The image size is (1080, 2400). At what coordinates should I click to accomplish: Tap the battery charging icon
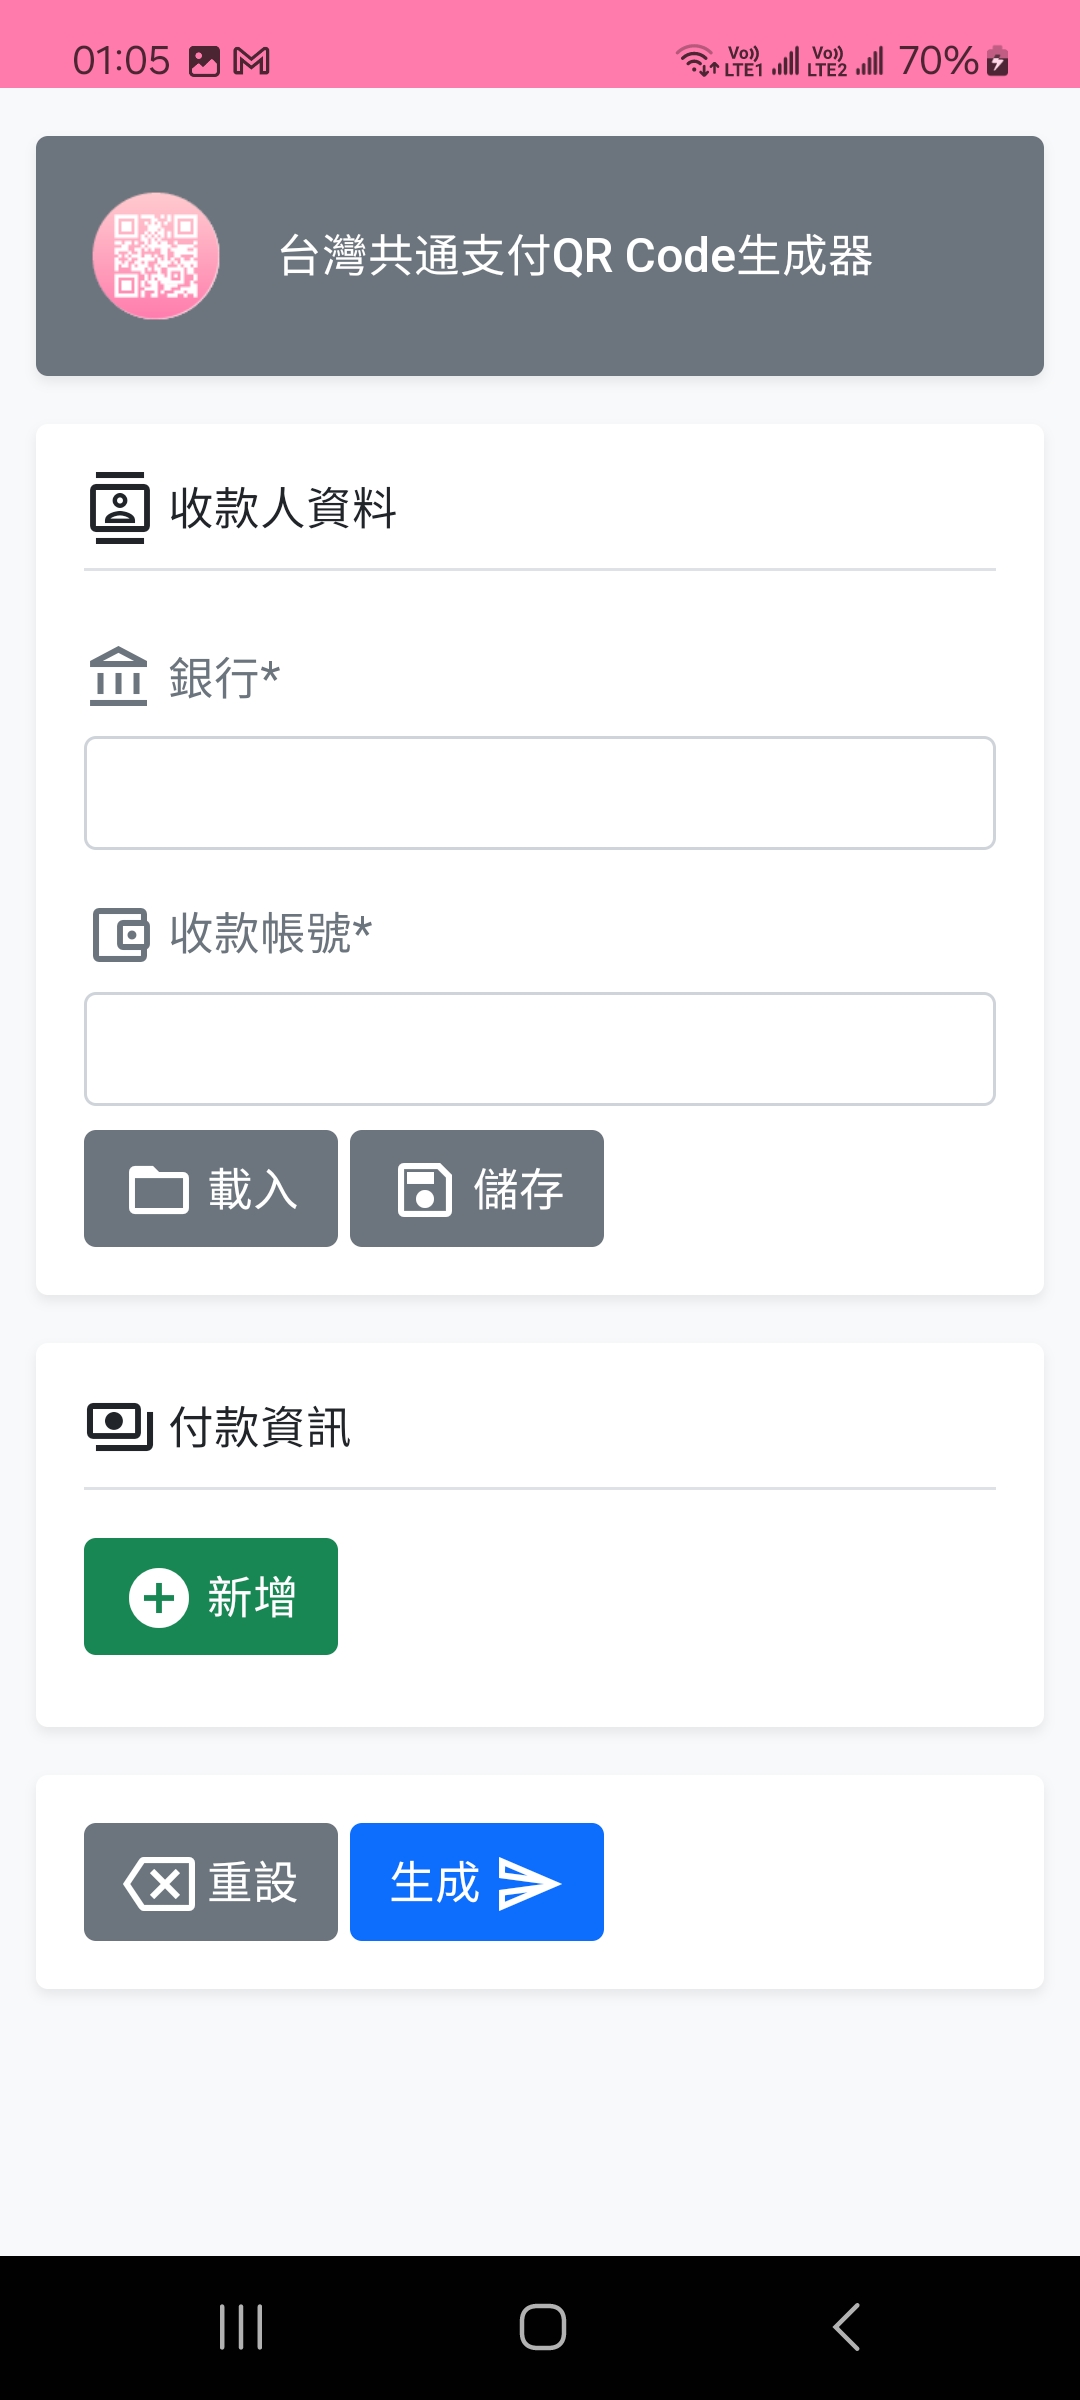pyautogui.click(x=997, y=62)
